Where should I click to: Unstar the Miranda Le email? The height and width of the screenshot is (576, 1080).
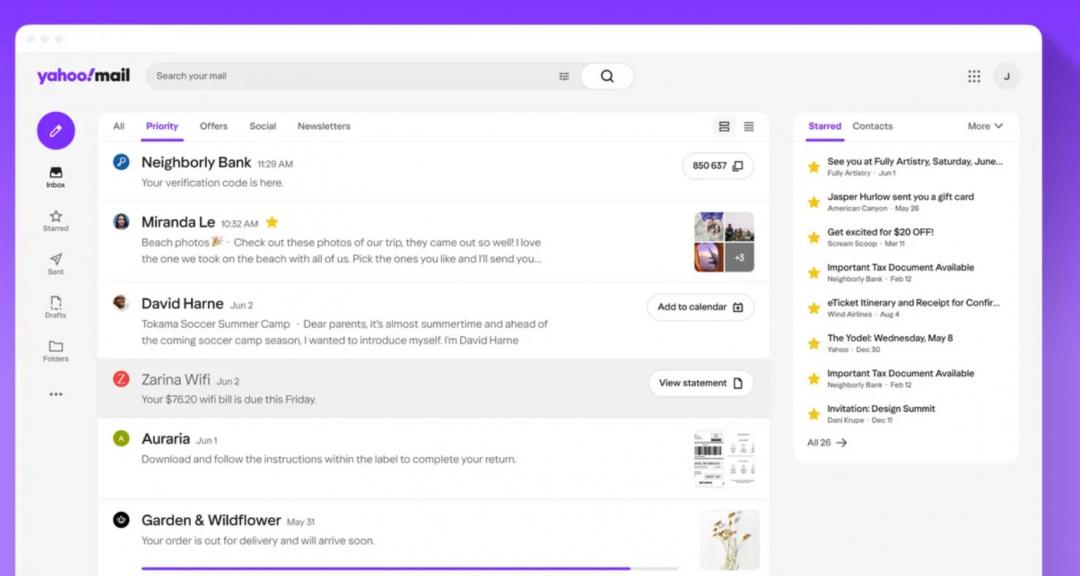(x=272, y=222)
